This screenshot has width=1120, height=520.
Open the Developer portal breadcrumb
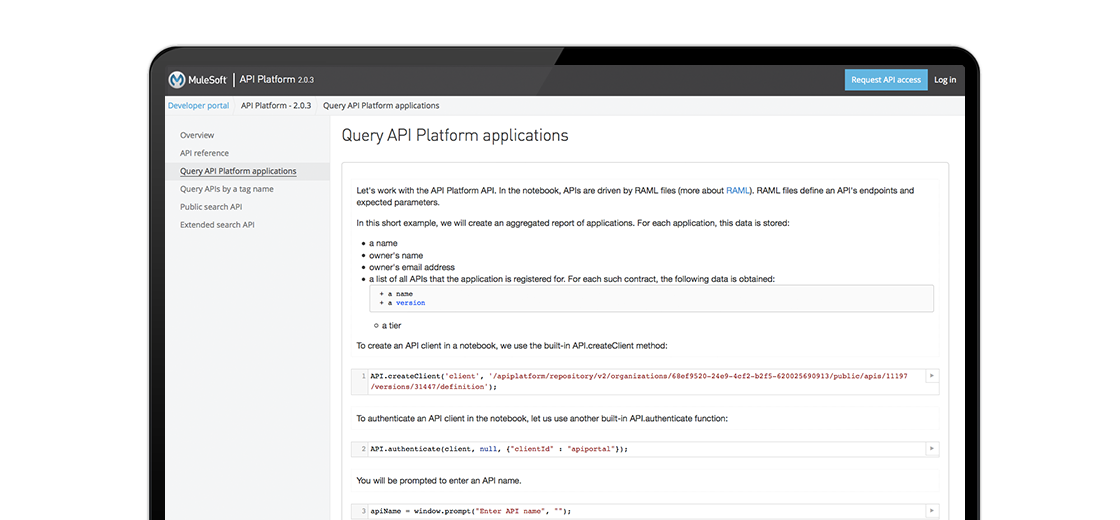(199, 106)
